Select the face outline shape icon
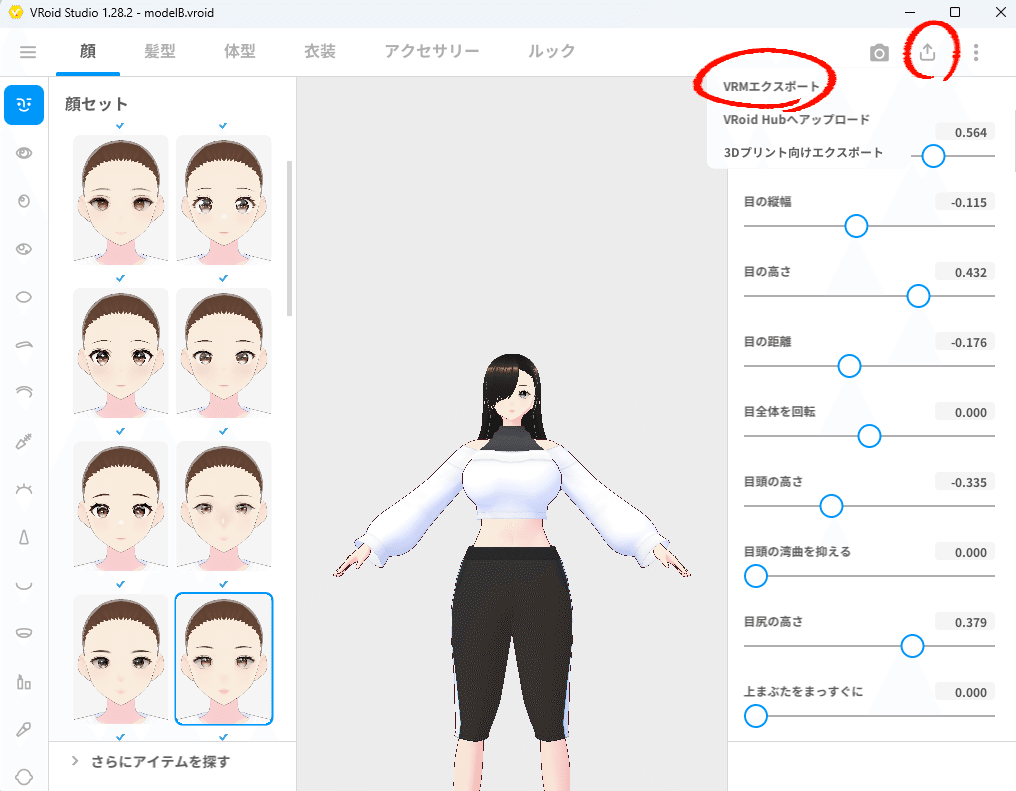Viewport: 1016px width, 791px height. (x=24, y=777)
